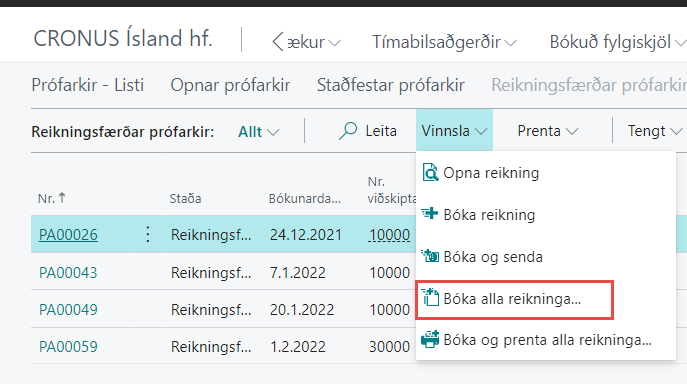Click the Opna reikning document icon
This screenshot has height=384, width=687.
(x=430, y=173)
